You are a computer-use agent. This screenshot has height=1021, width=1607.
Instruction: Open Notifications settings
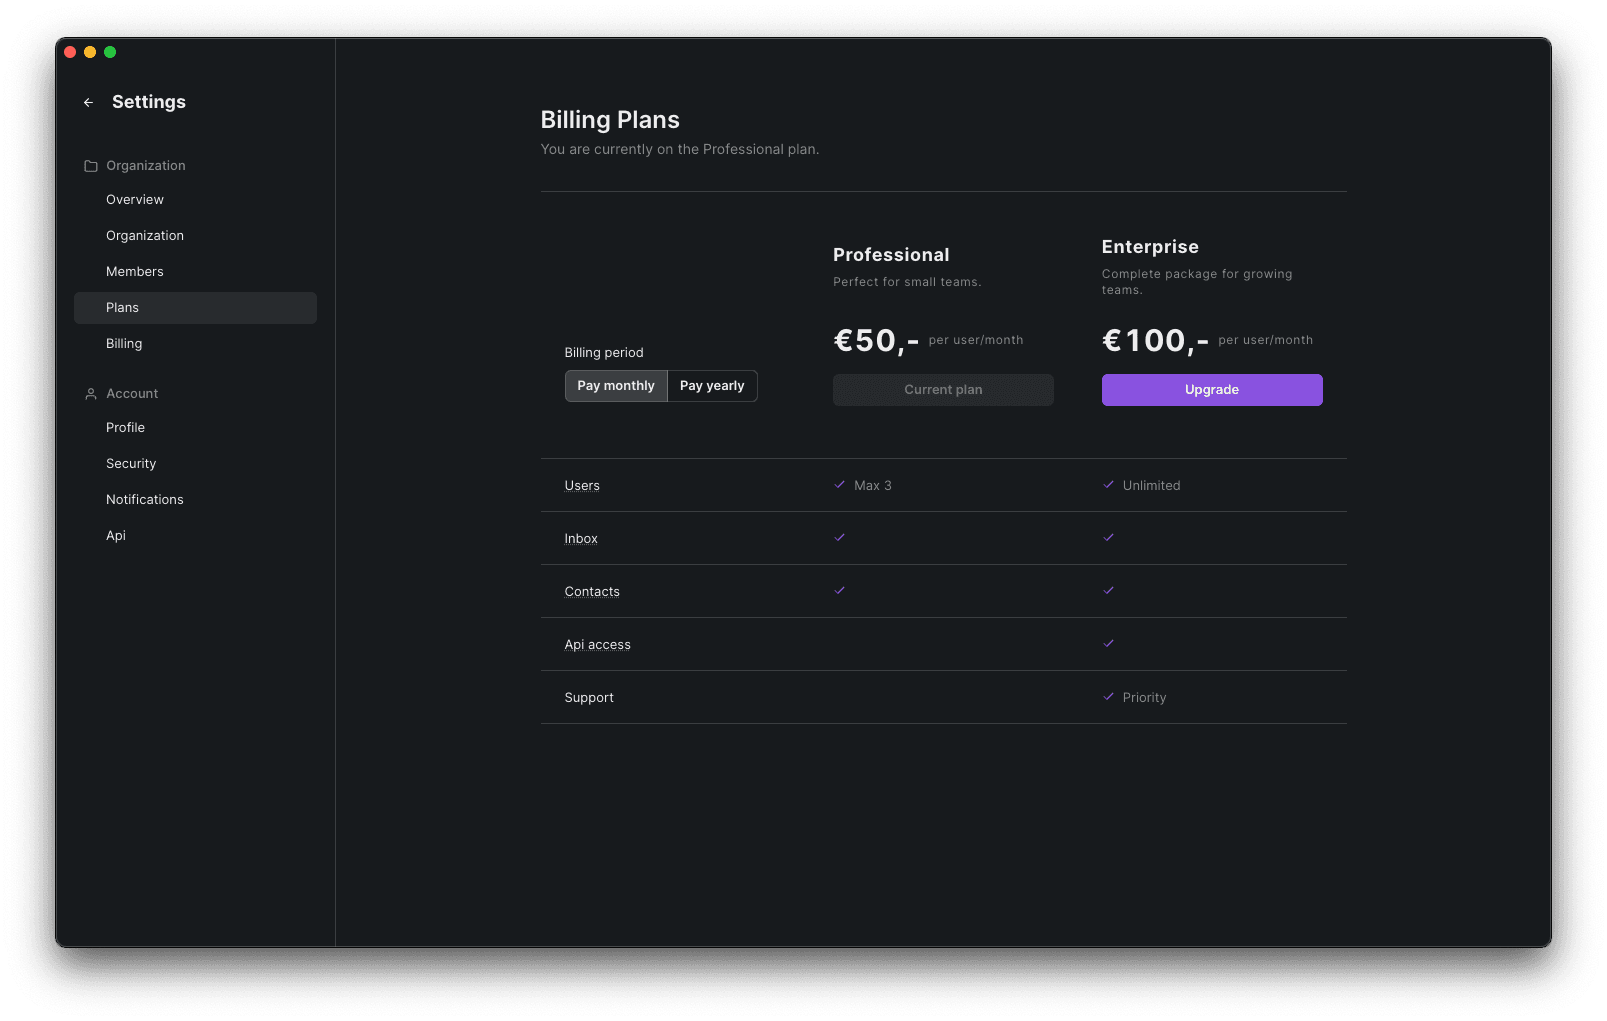tap(145, 500)
